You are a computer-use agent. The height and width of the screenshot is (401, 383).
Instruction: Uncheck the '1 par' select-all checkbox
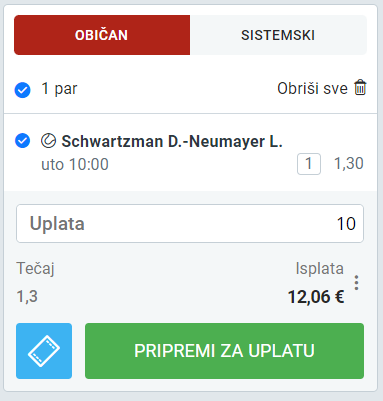click(23, 90)
